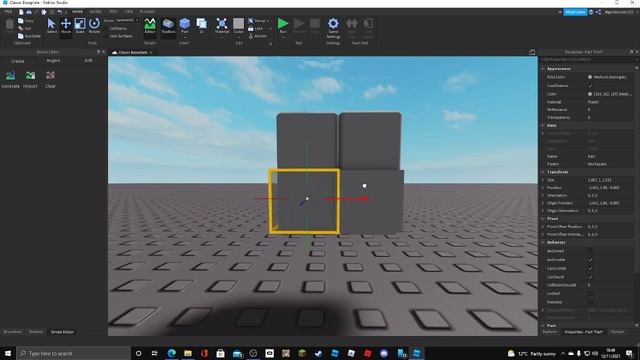Activate the Rotate tool
The image size is (640, 360).
click(94, 26)
